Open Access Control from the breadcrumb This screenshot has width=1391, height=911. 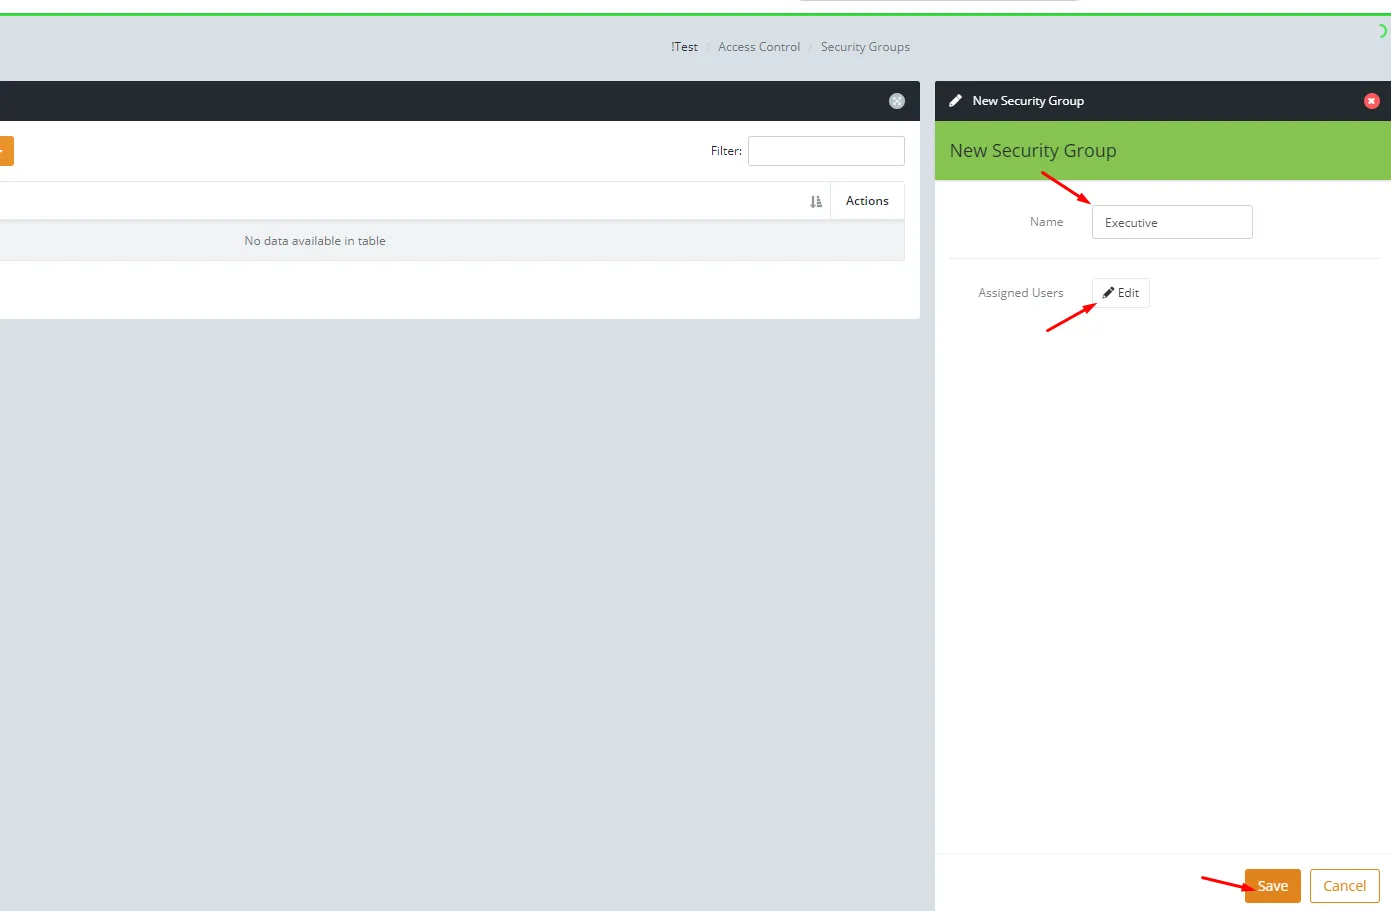click(x=759, y=46)
